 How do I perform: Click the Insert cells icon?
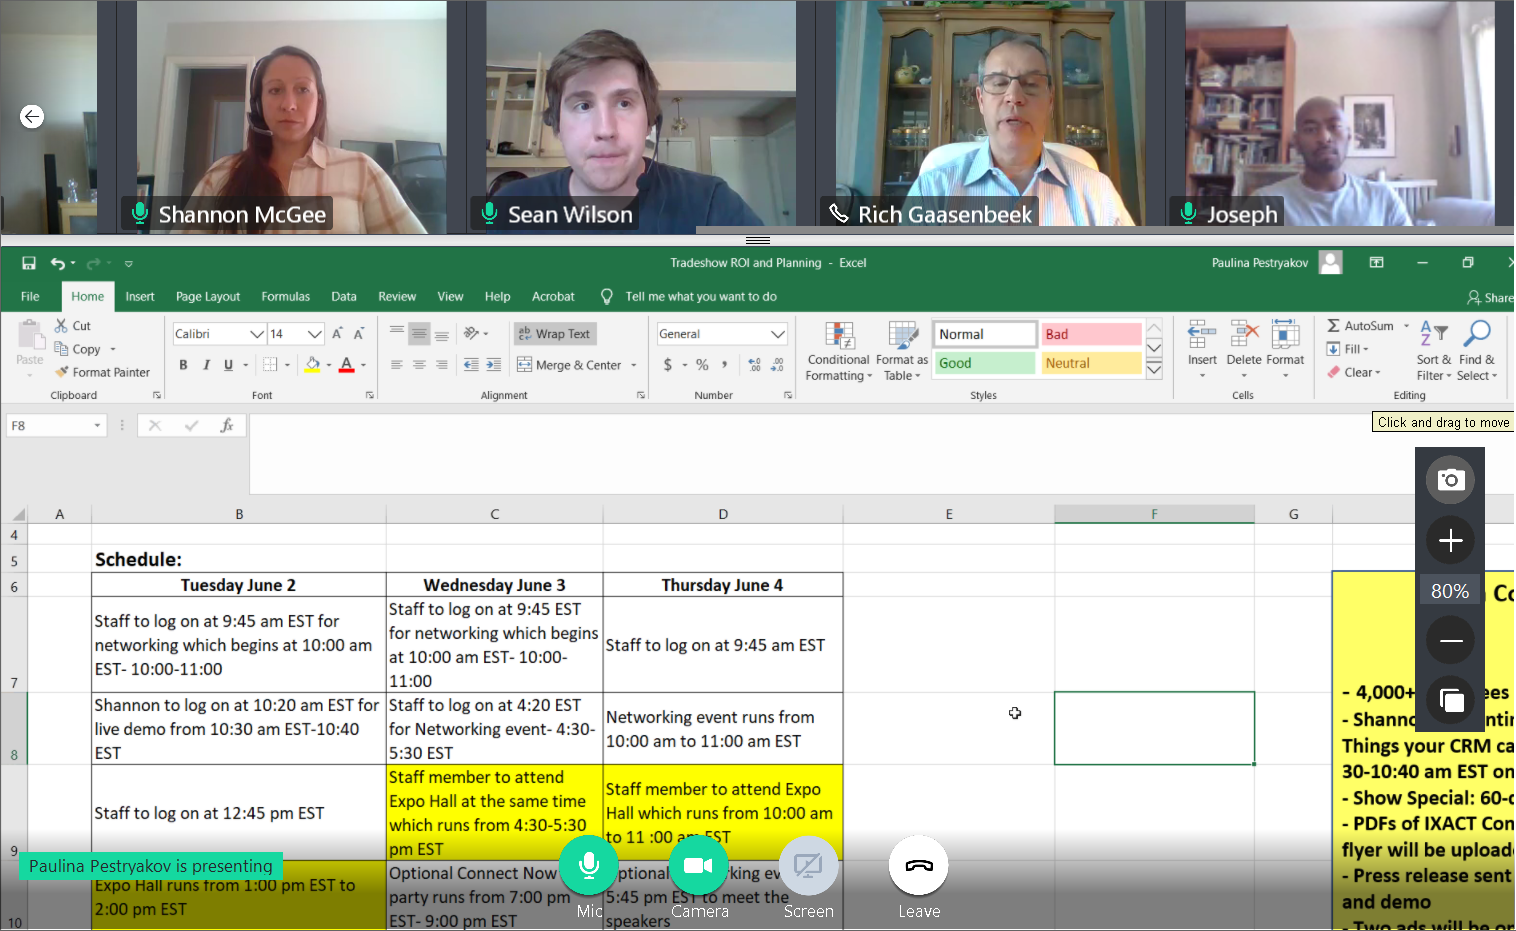click(x=1202, y=335)
